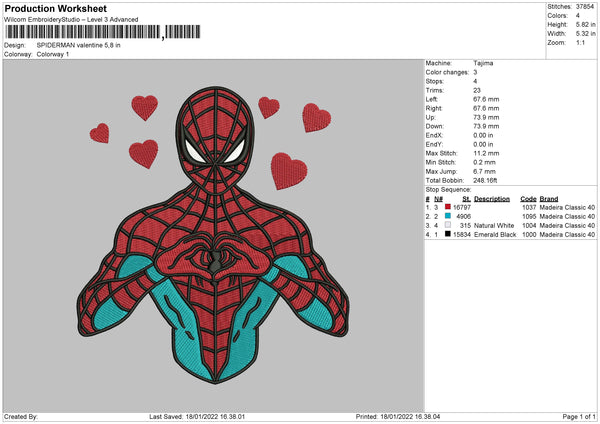The height and width of the screenshot is (424, 600).
Task: Click the Code column header
Action: click(x=528, y=198)
